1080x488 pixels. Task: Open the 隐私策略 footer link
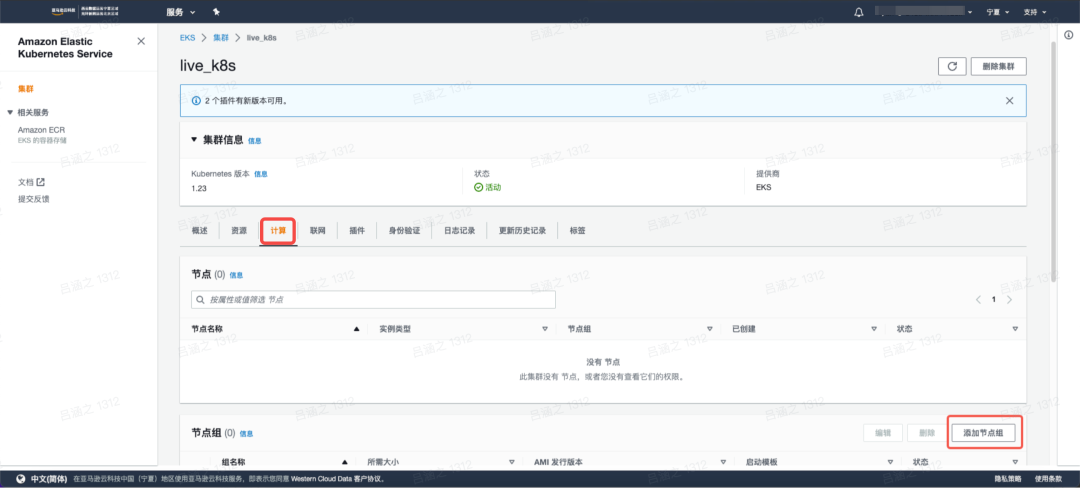coord(1008,478)
